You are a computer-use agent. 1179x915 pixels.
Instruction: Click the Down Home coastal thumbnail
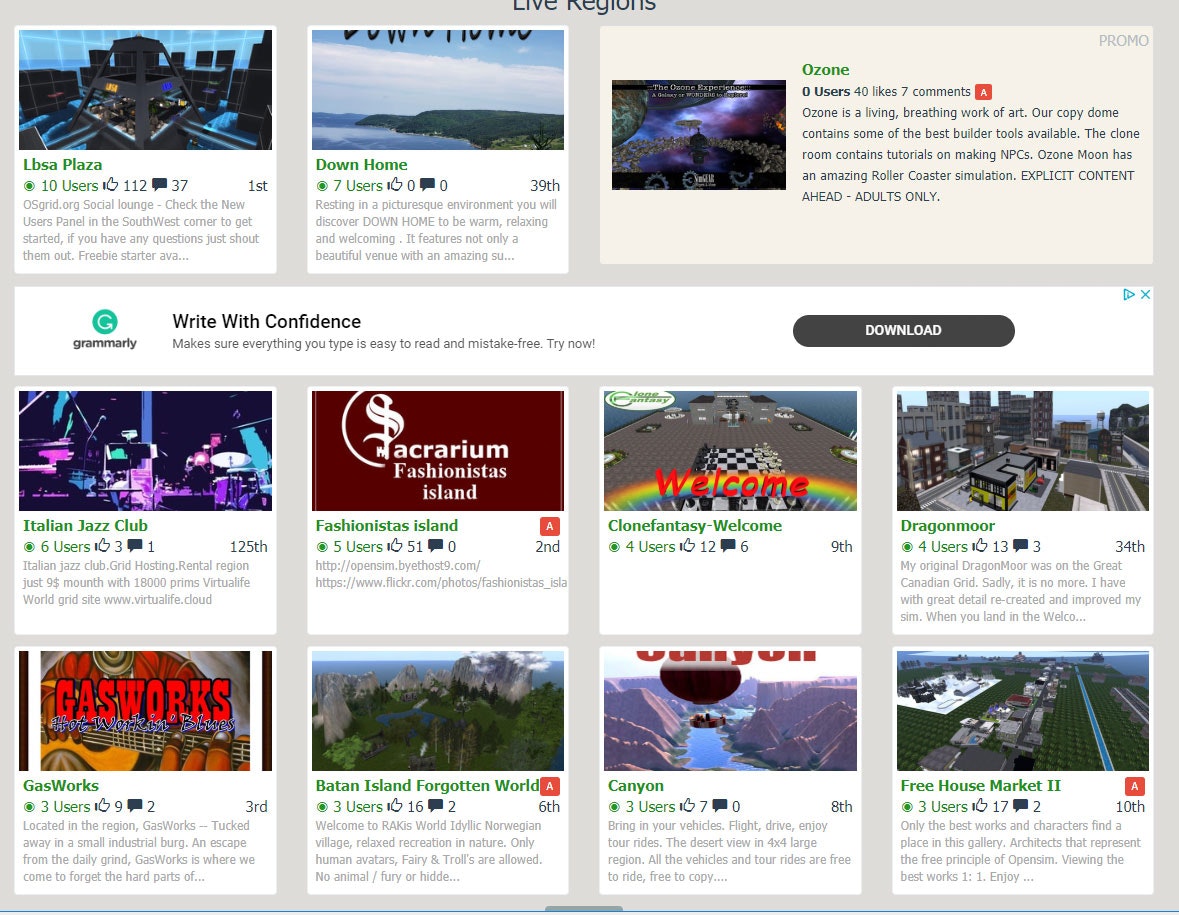point(437,89)
